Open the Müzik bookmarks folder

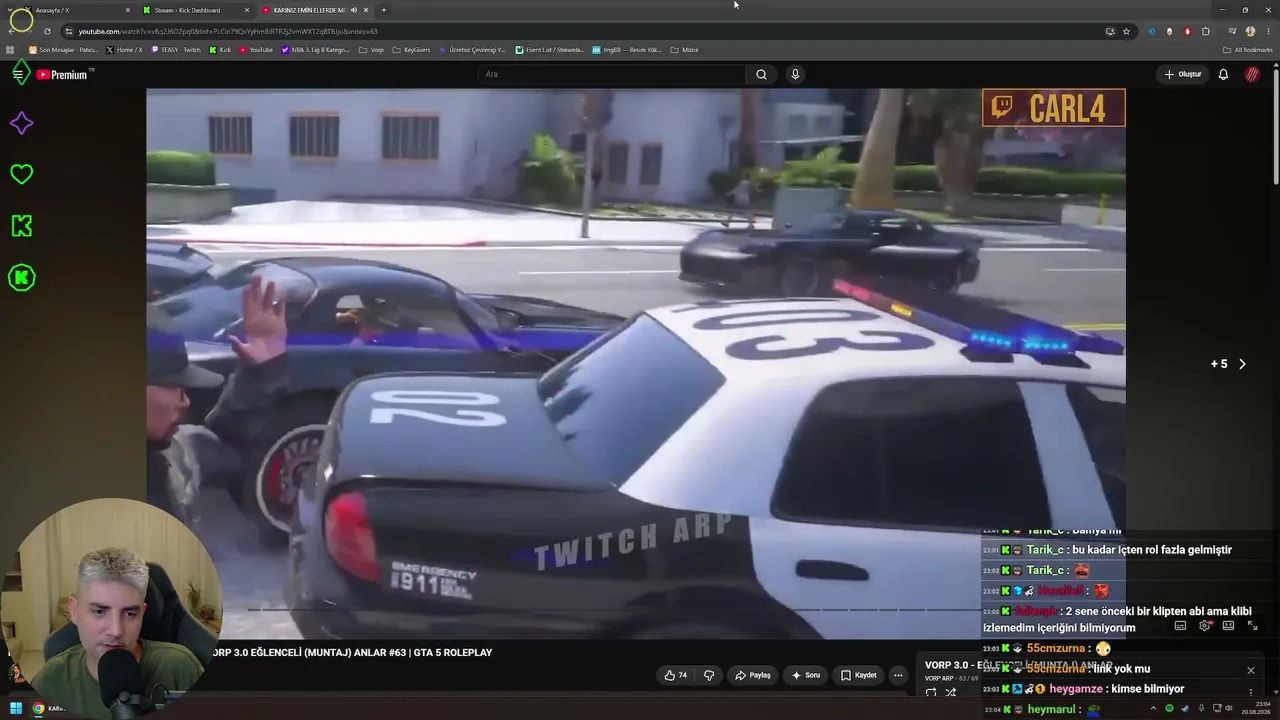coord(684,50)
